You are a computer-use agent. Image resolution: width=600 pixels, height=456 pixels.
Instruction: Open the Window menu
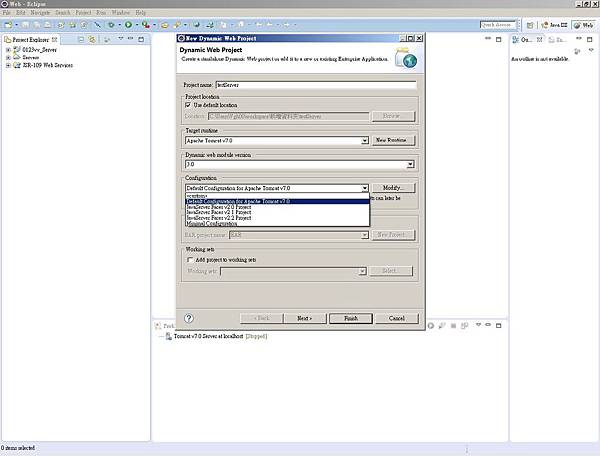click(121, 13)
